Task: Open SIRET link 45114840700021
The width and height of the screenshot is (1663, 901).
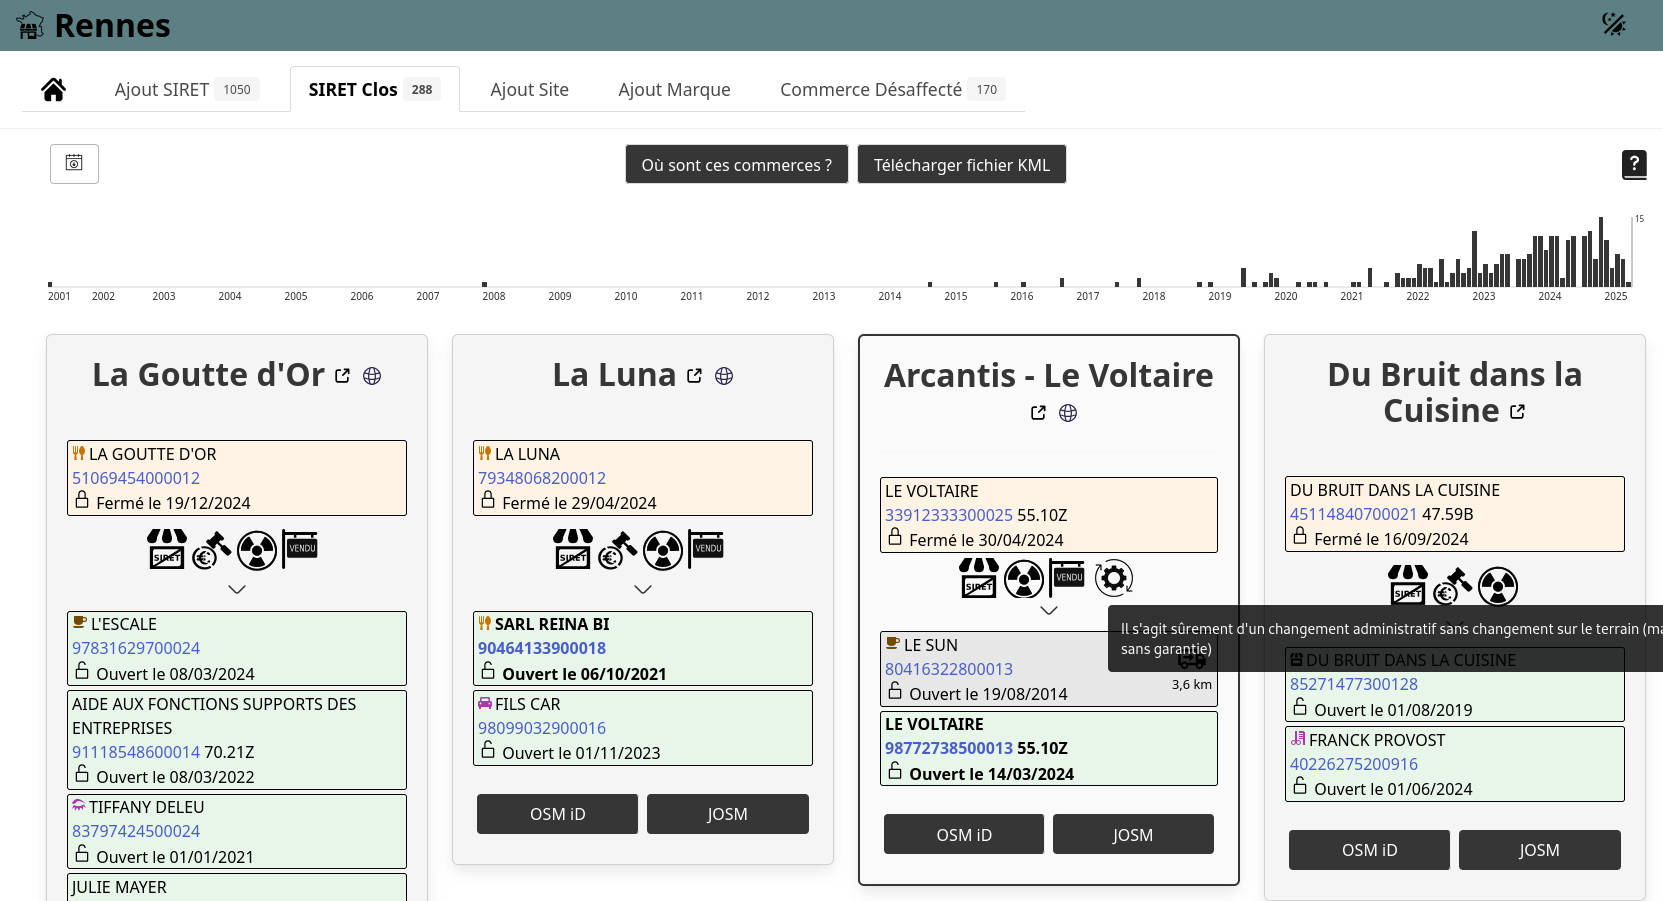Action: coord(1354,514)
